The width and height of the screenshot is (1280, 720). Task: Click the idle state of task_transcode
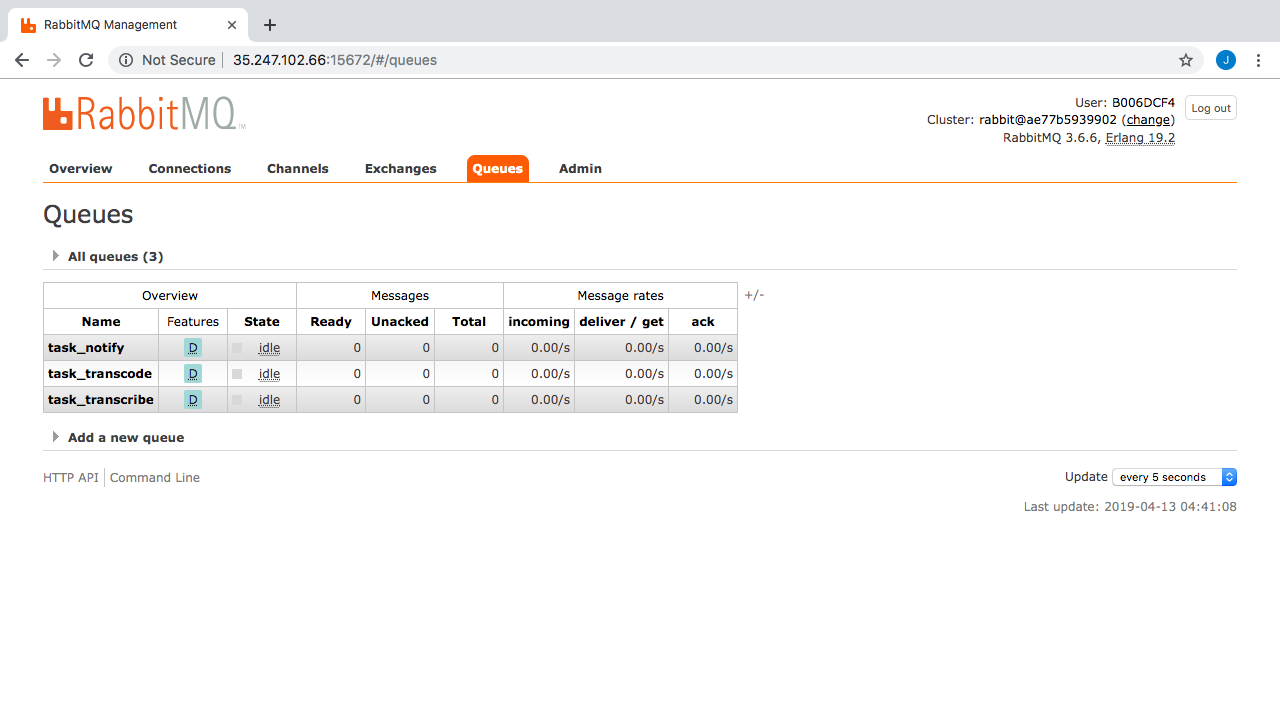click(269, 374)
